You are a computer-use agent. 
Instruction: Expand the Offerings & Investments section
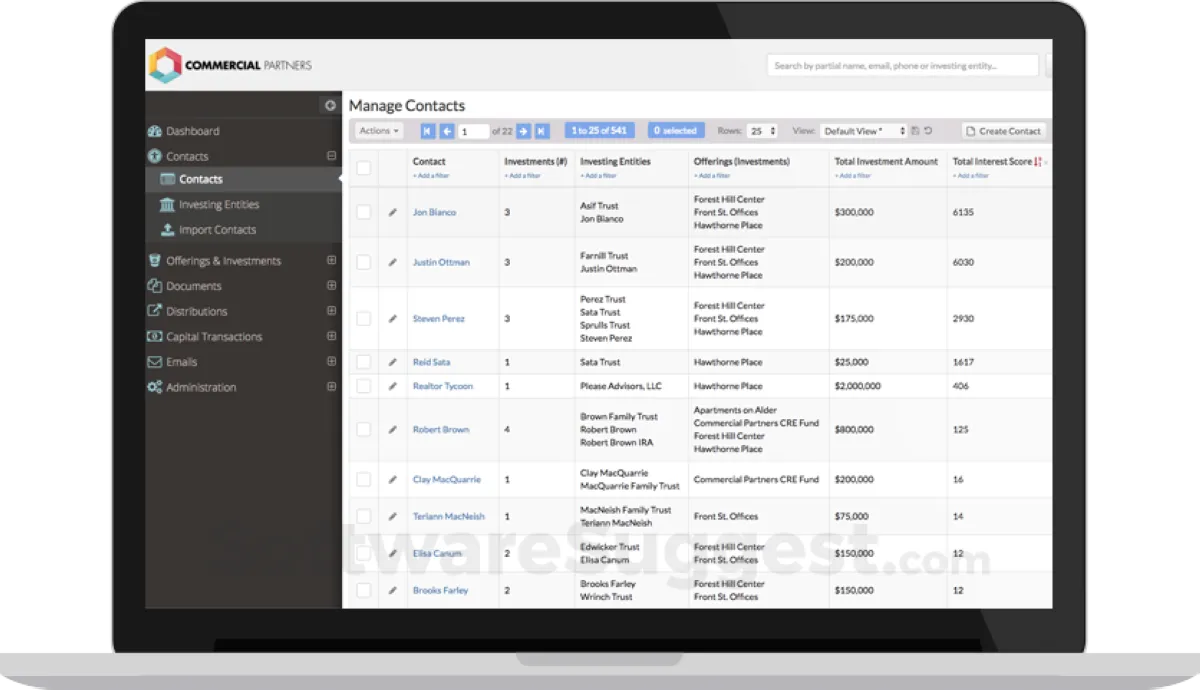point(331,261)
